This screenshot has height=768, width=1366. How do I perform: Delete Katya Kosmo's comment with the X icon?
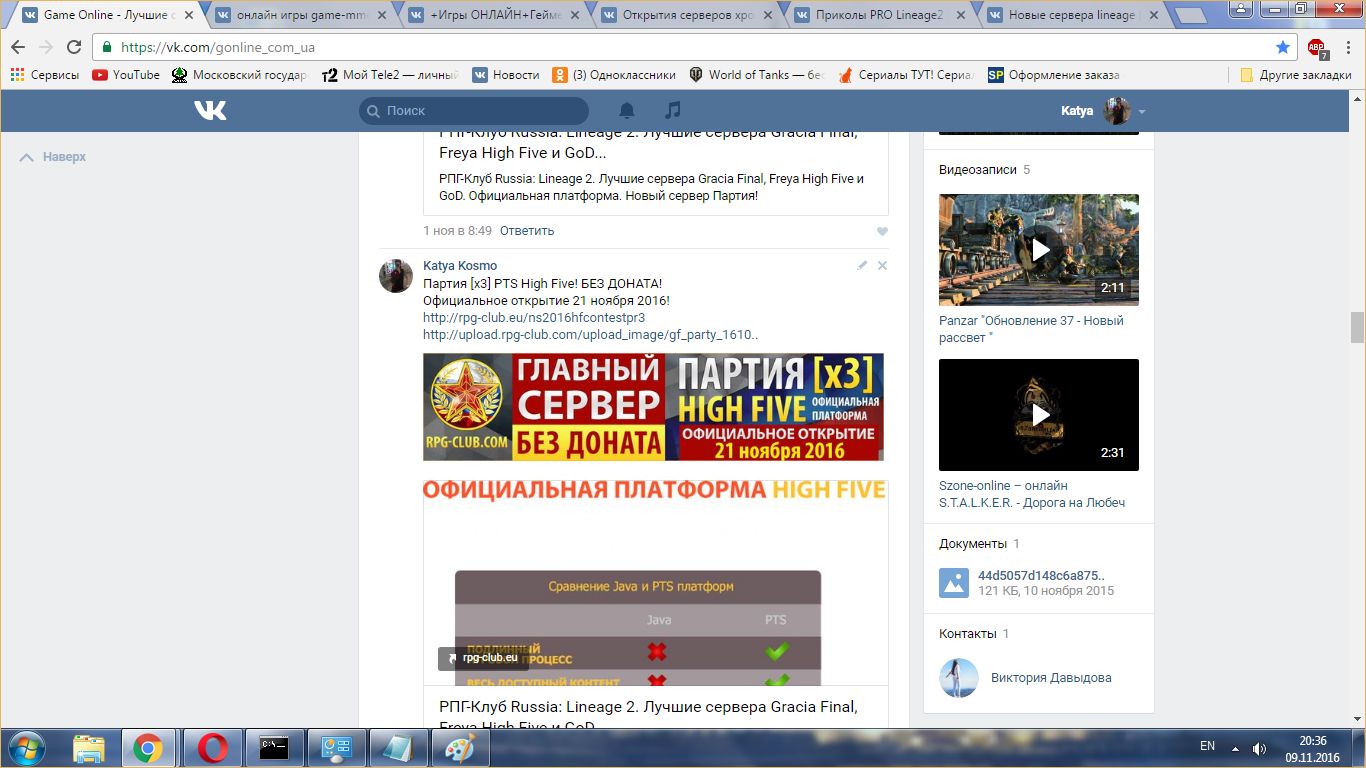882,266
